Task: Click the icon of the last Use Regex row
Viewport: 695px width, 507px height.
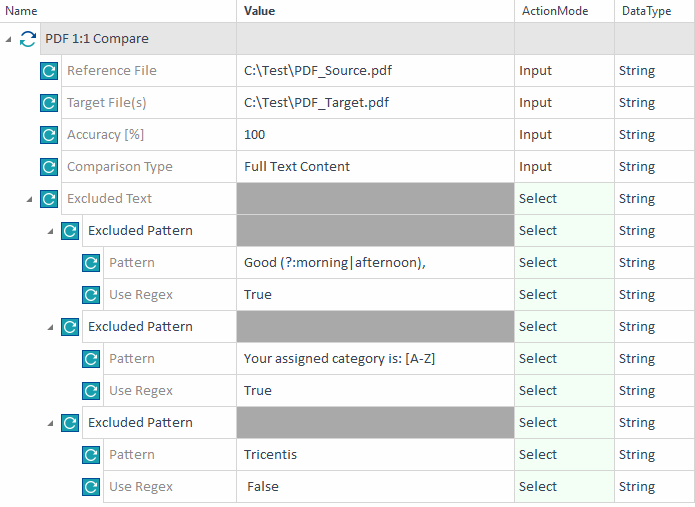Action: coord(91,487)
